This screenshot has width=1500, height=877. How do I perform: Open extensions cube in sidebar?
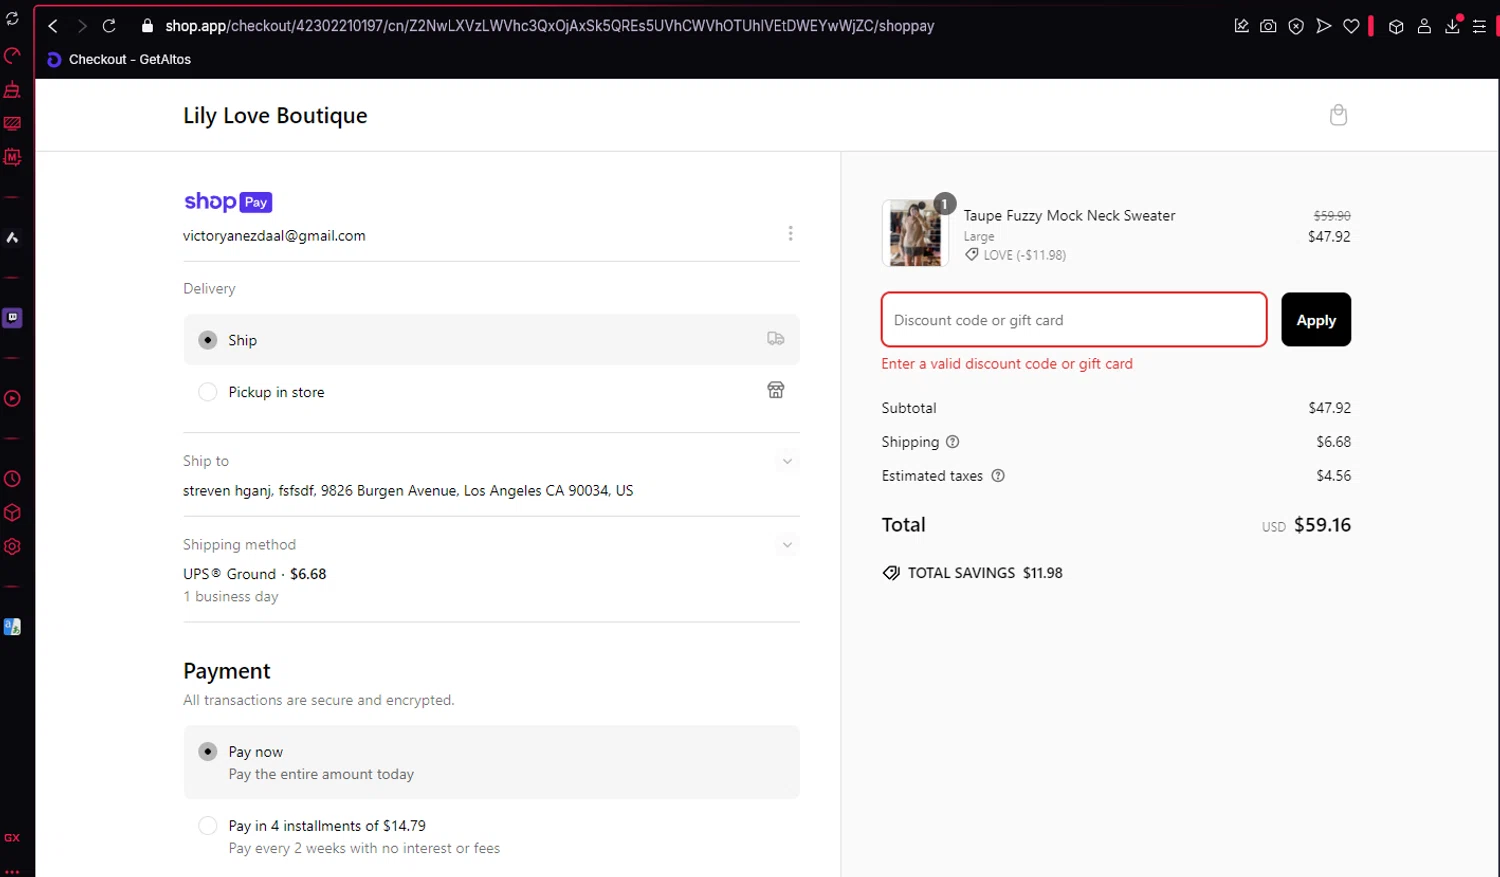click(x=12, y=513)
